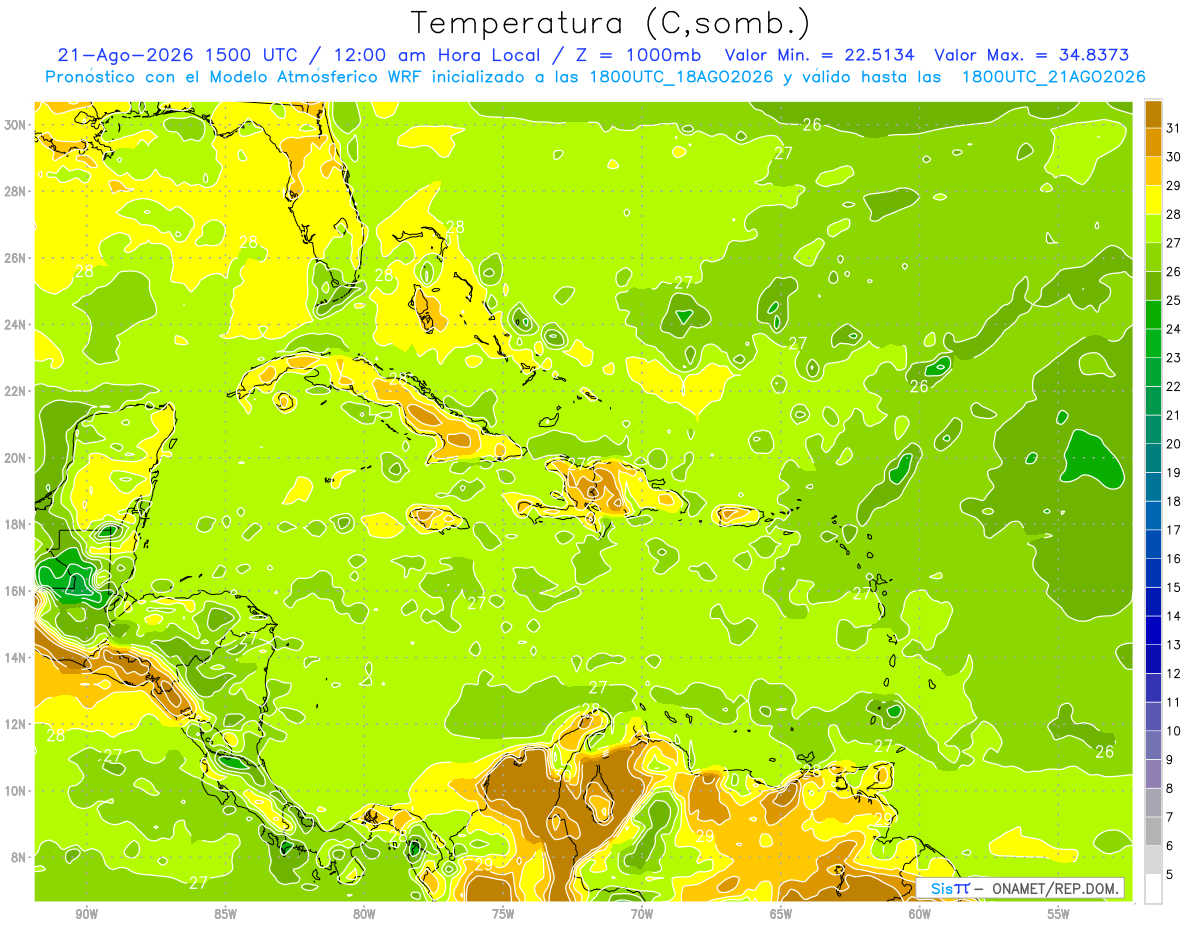The image size is (1200, 927).
Task: Click the '30N' latitude label
Action: (16, 125)
